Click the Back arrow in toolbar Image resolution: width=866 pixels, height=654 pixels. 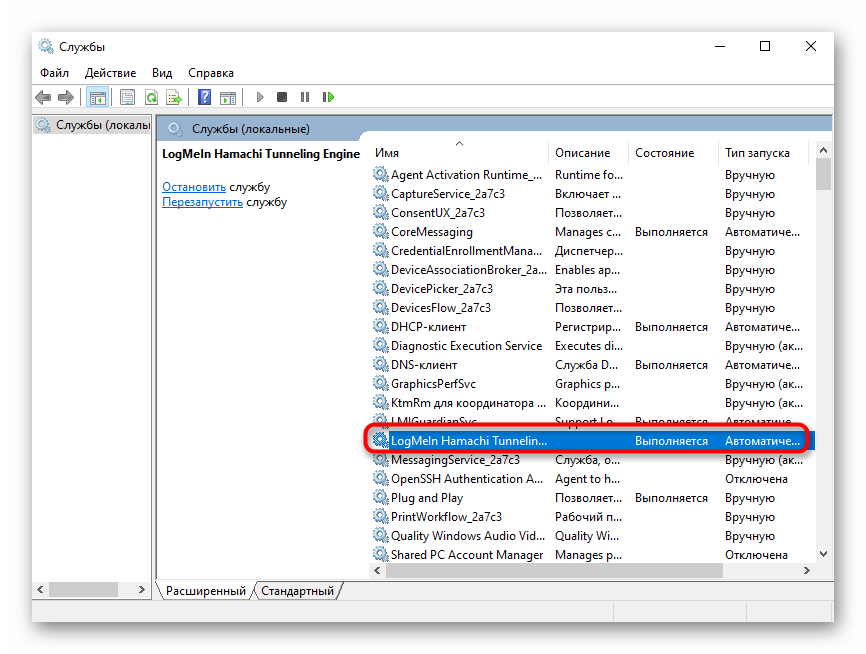tap(43, 97)
